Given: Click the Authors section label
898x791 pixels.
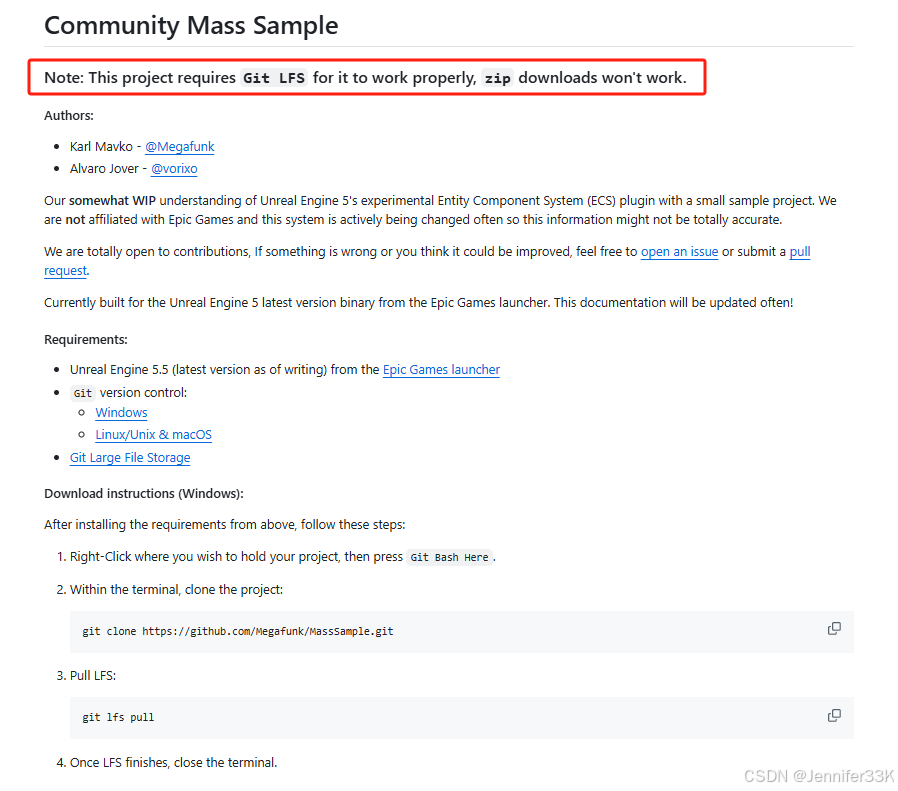Looking at the screenshot, I should 68,115.
